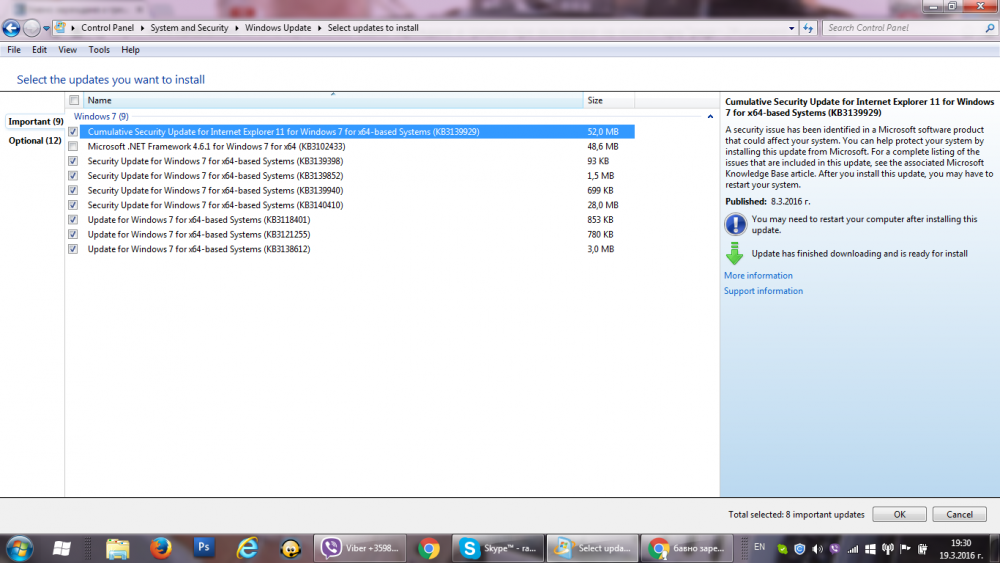Collapse the Windows 7 (9) group chevron
Image resolution: width=1000 pixels, height=563 pixels.
click(x=710, y=117)
